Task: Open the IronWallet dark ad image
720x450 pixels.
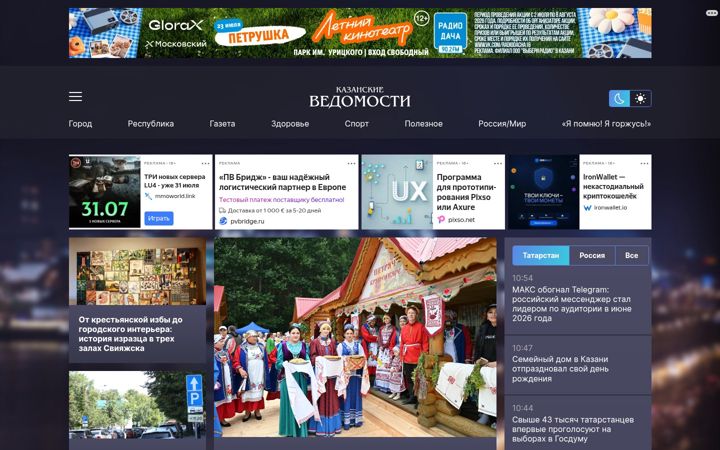Action: click(x=543, y=191)
